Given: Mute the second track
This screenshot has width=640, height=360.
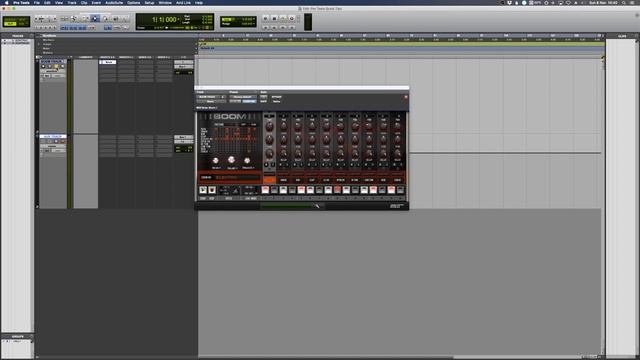Looking at the screenshot, I should tap(62, 141).
